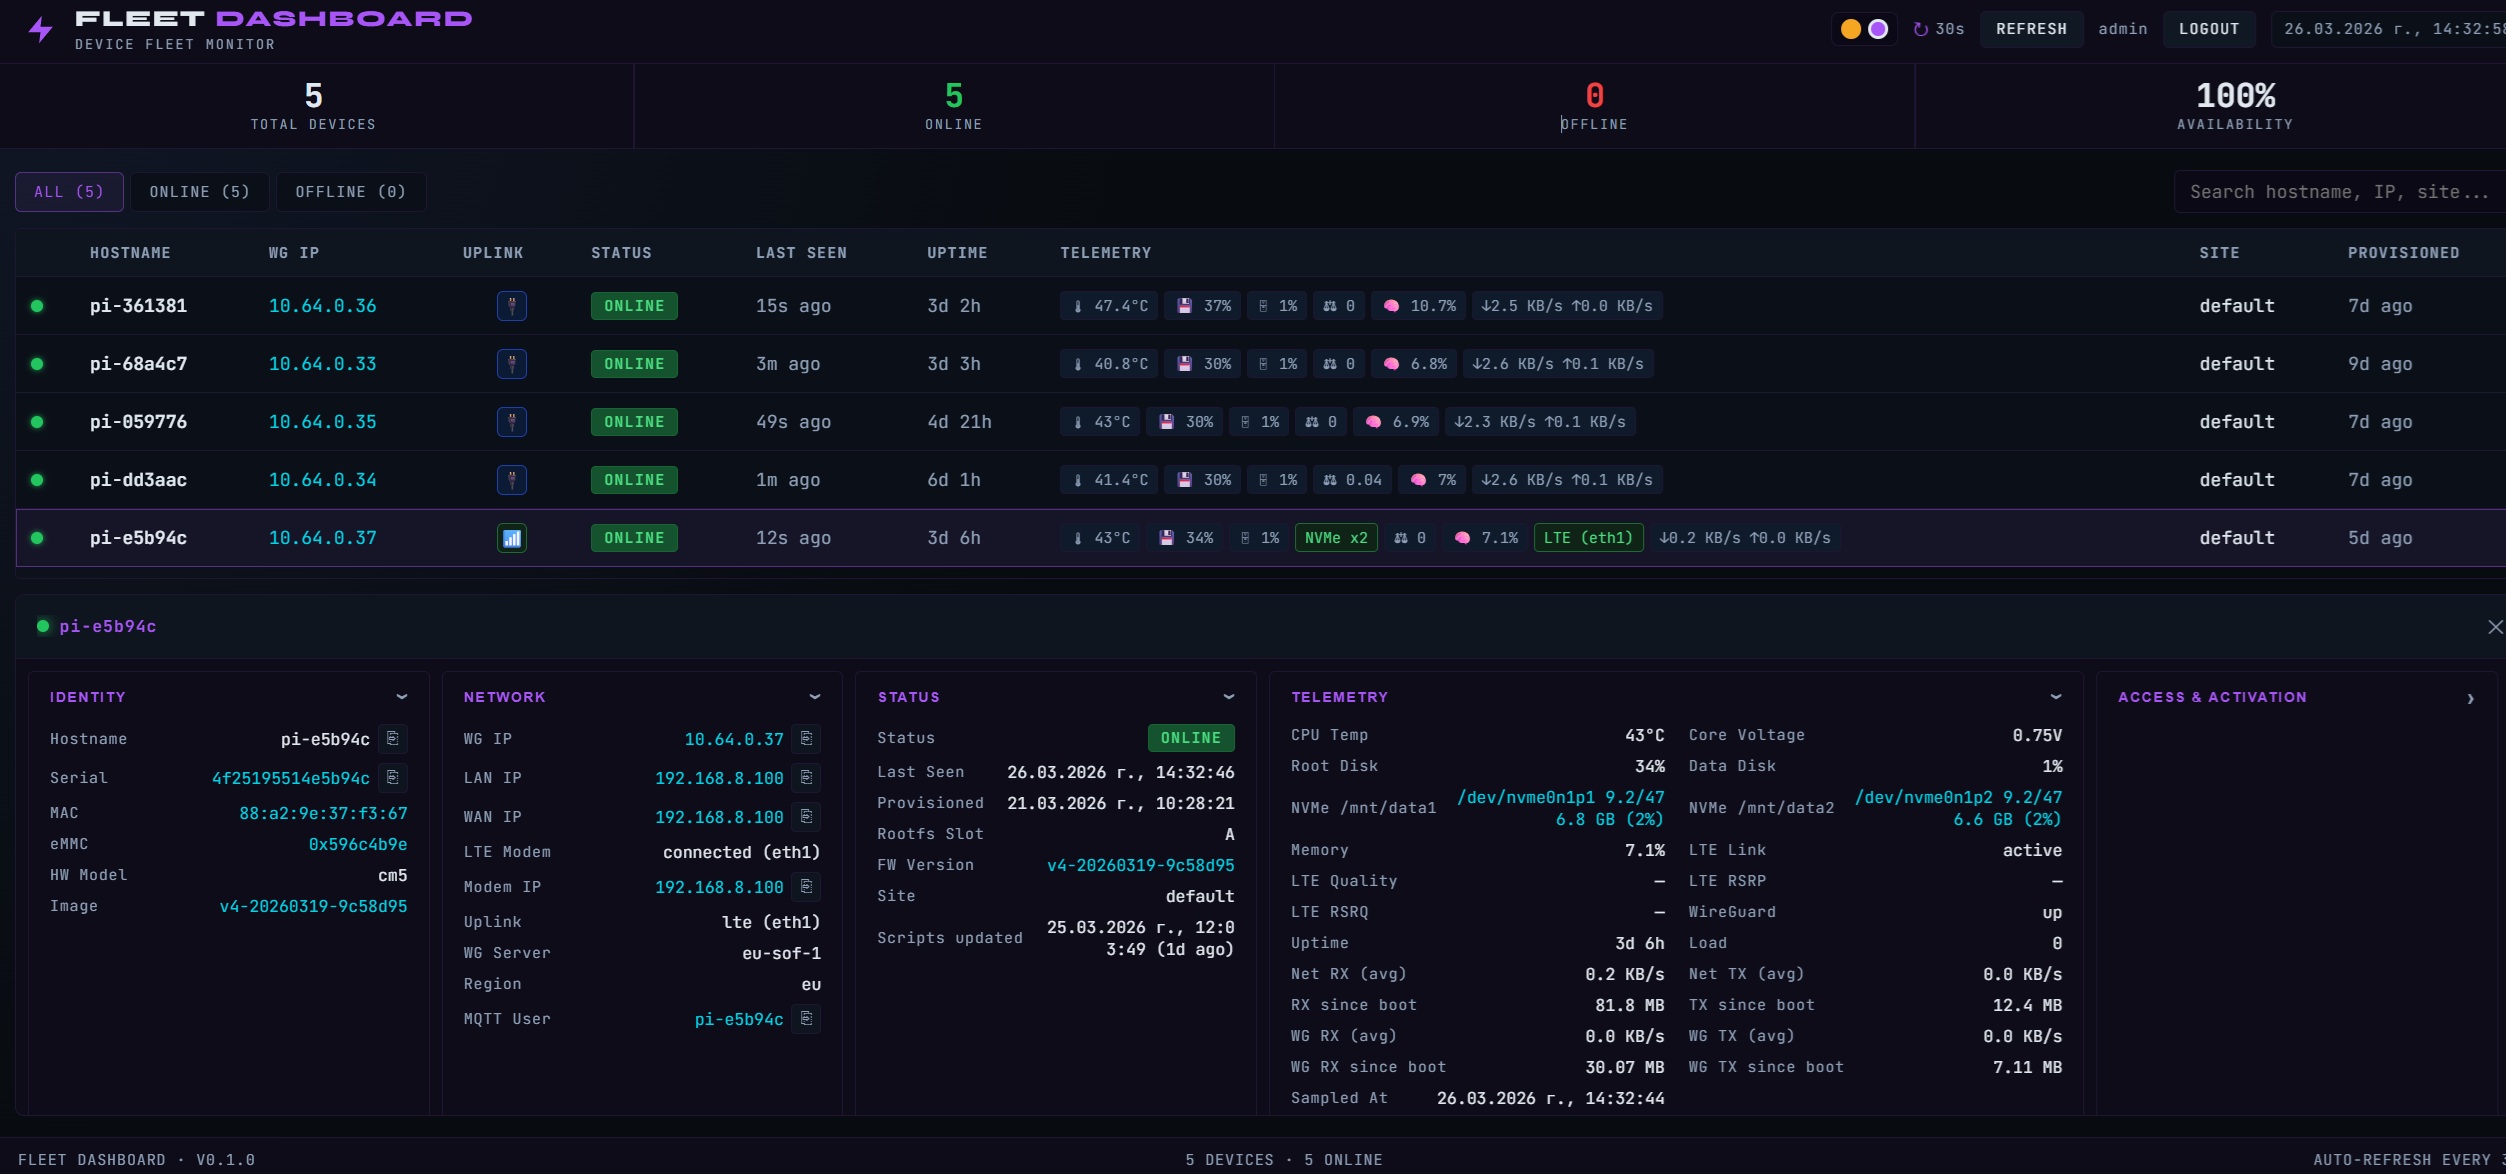Toggle the purple theme circle
2506x1174 pixels.
click(1878, 29)
